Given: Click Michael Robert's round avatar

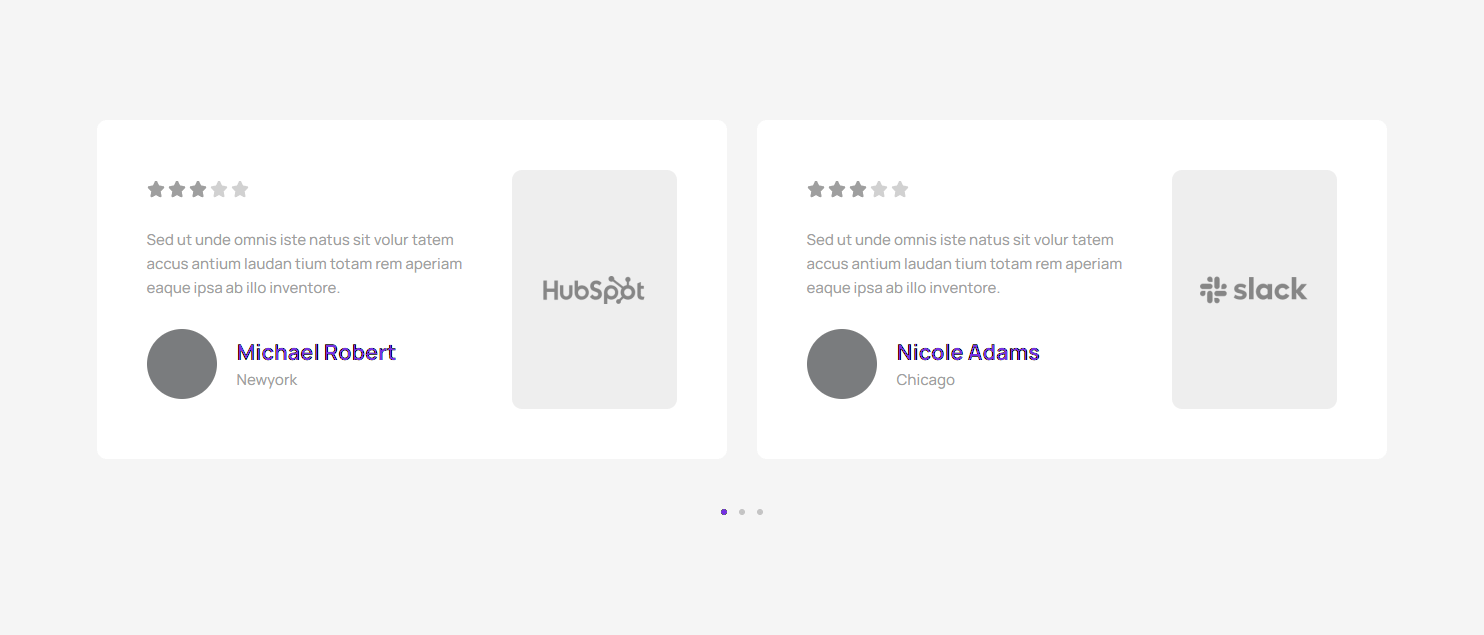Looking at the screenshot, I should click(182, 364).
